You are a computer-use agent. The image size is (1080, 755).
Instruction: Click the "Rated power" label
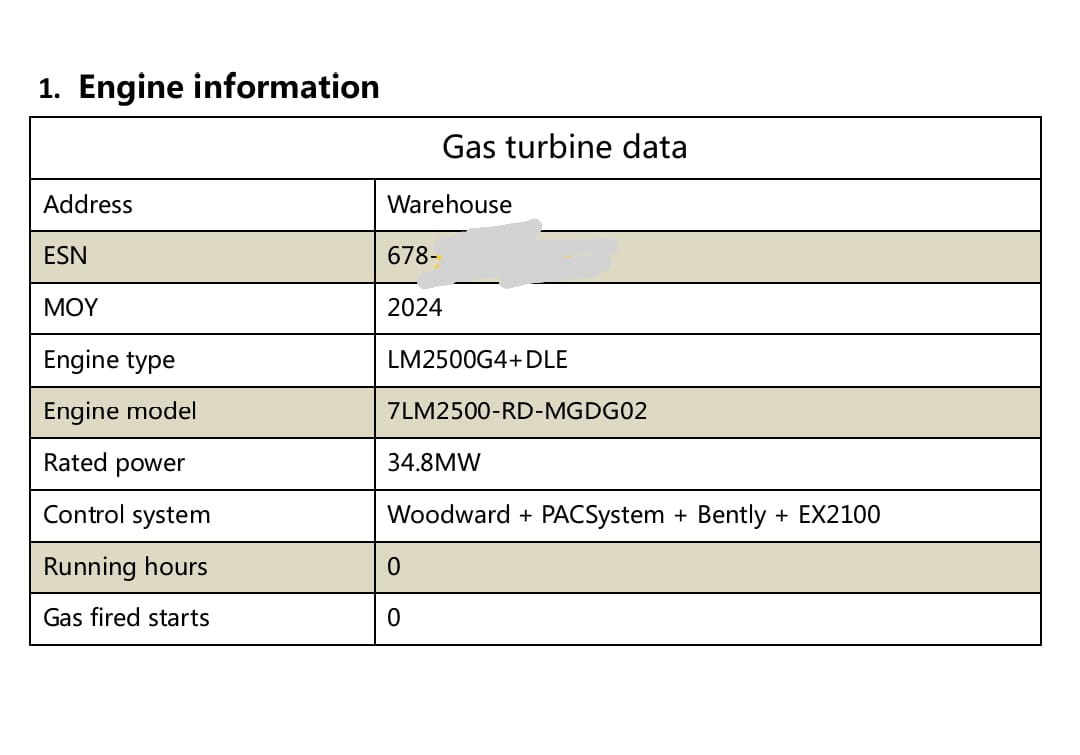[x=114, y=463]
